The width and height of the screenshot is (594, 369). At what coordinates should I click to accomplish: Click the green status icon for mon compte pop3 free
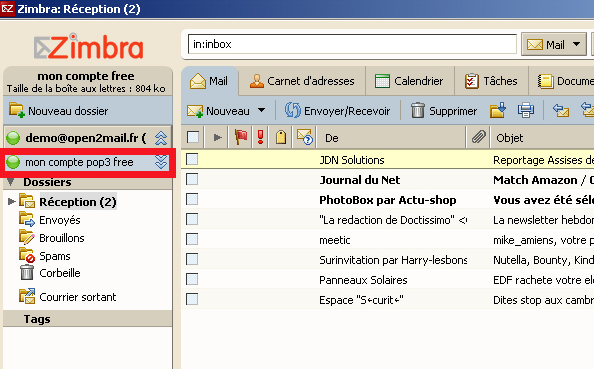[13, 162]
